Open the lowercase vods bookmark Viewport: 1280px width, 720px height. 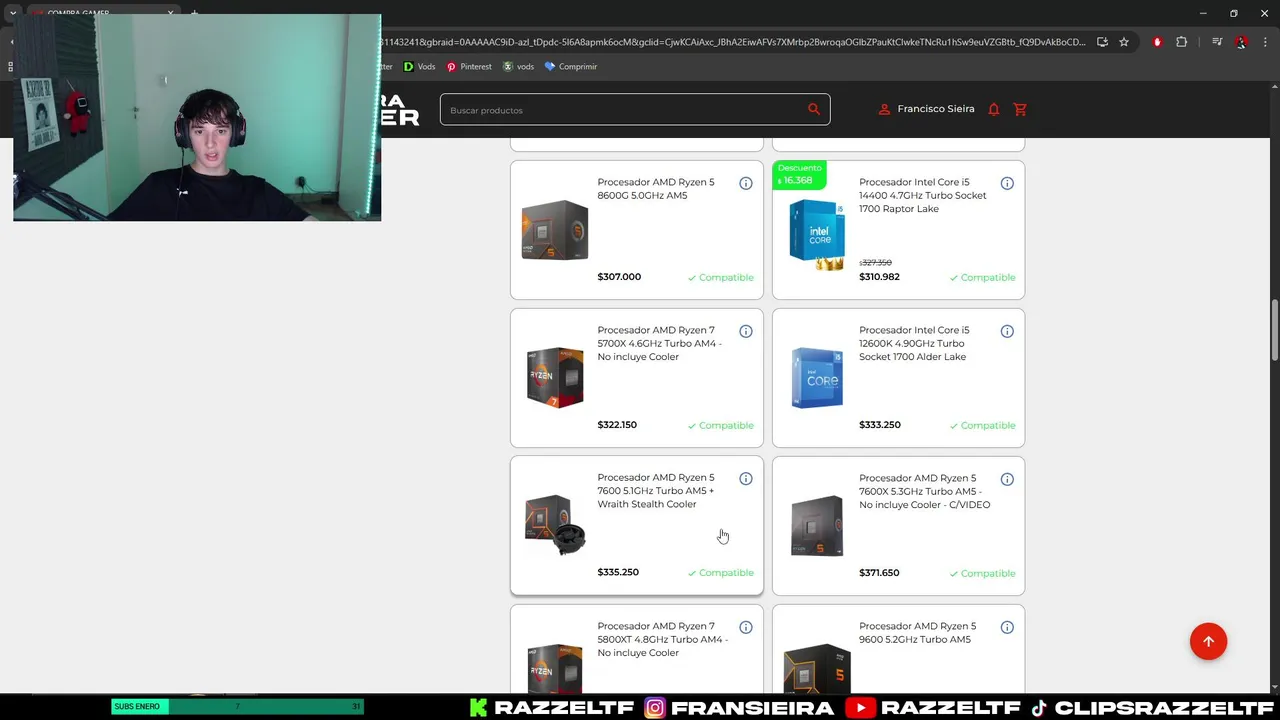(518, 66)
